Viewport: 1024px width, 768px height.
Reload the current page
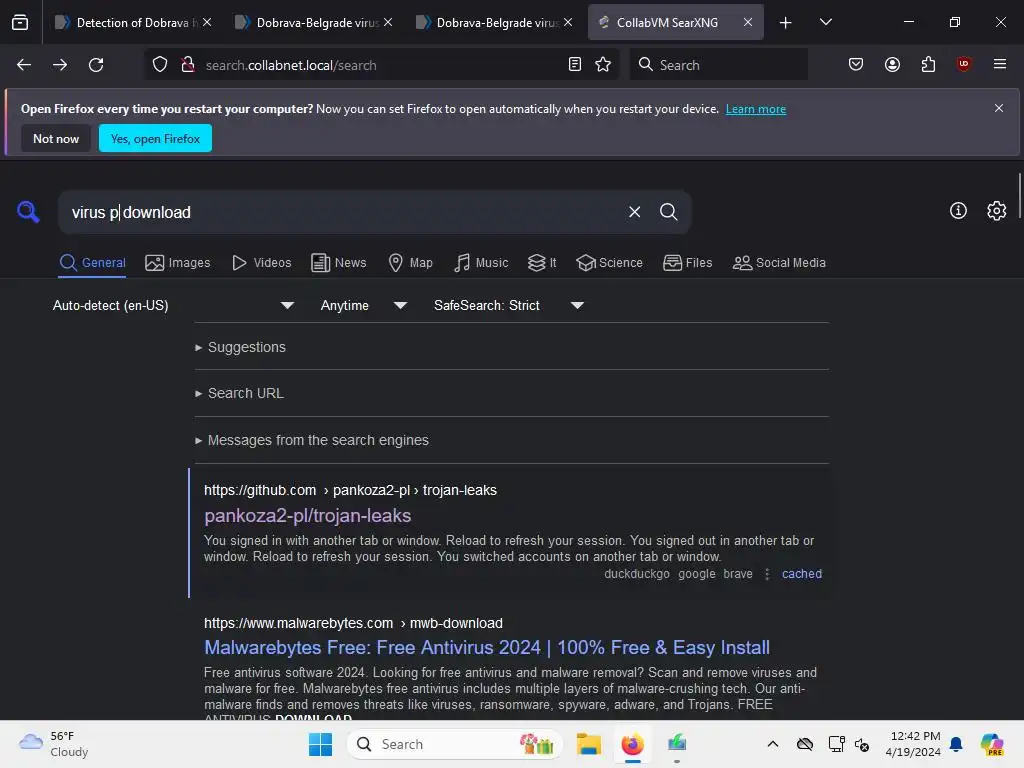(96, 65)
